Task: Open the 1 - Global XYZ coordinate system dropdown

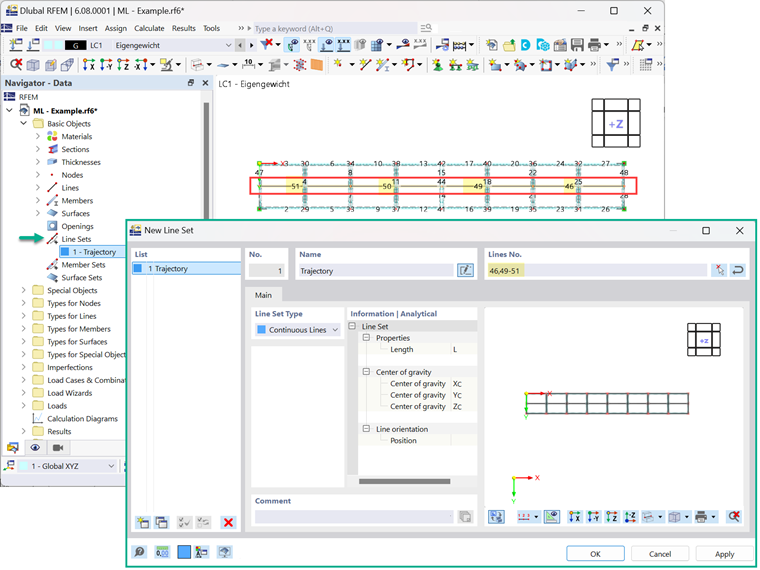Action: (111, 466)
